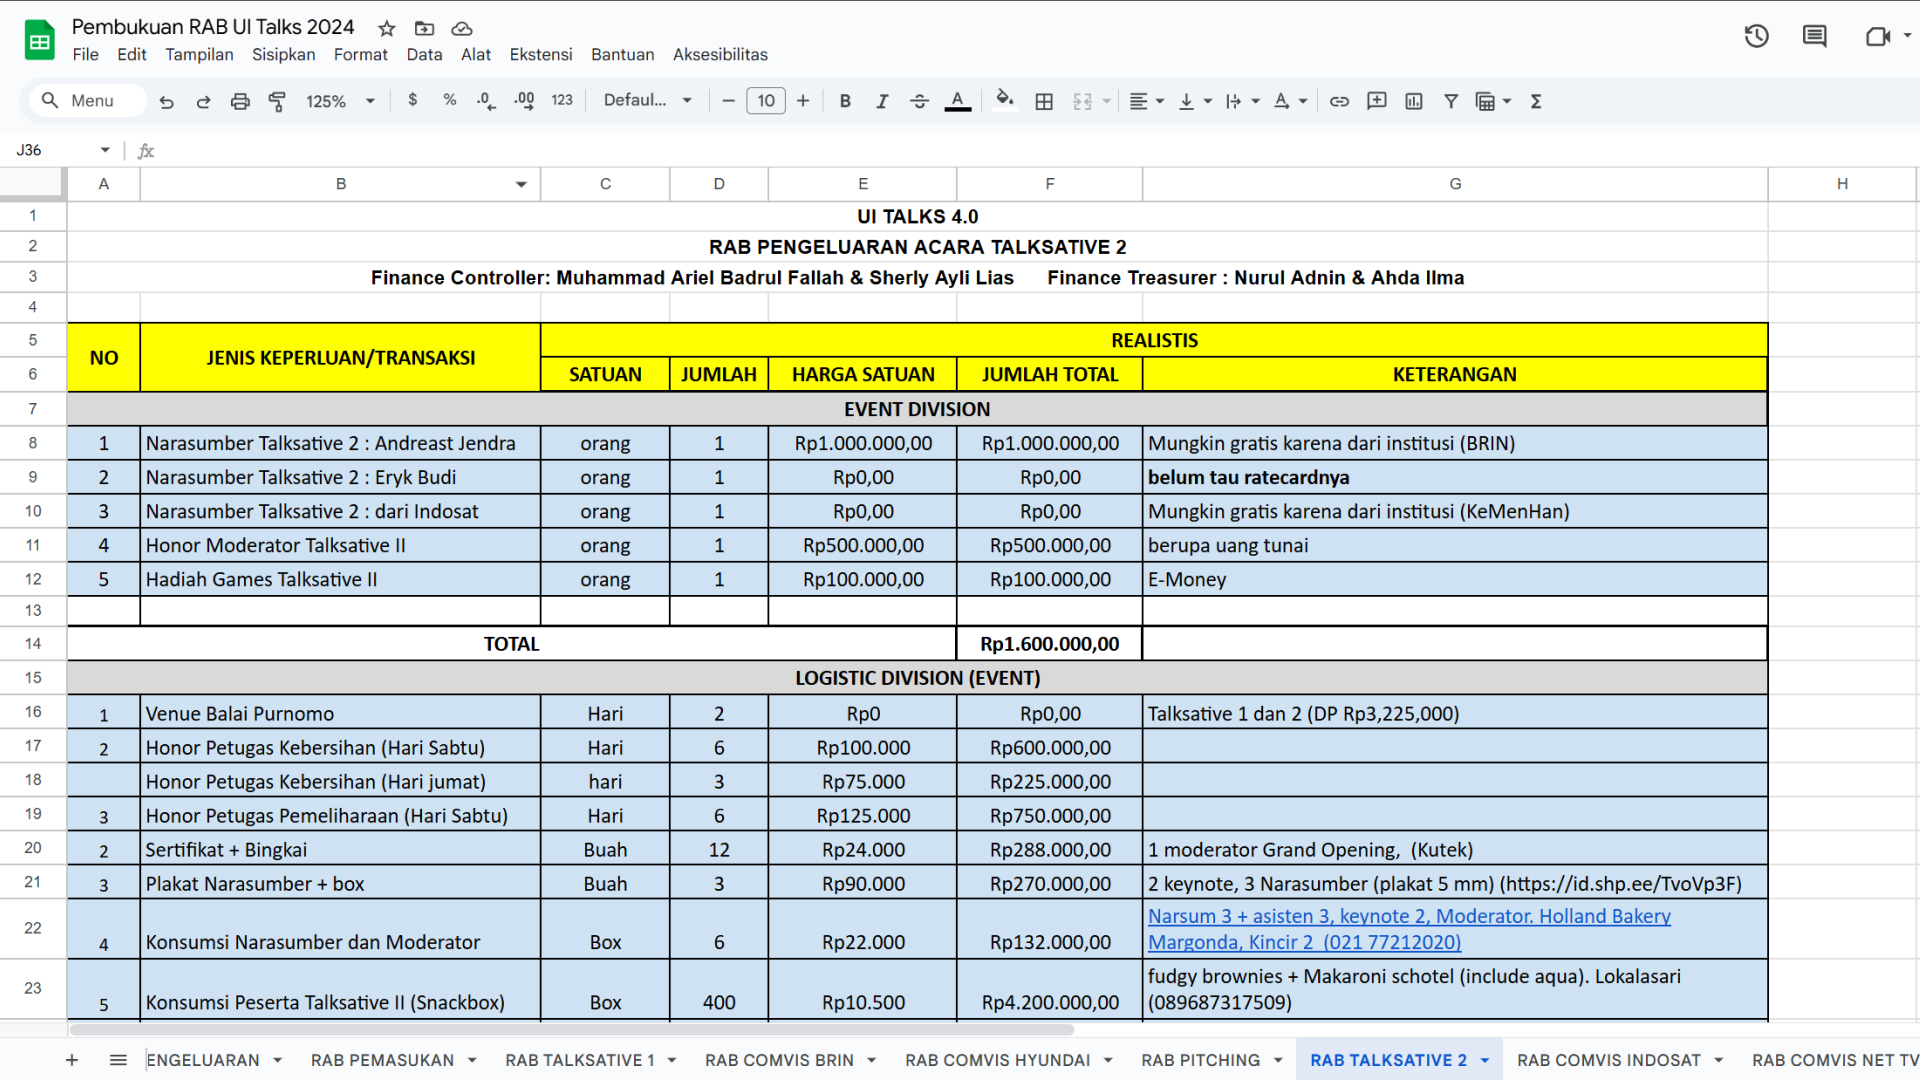The width and height of the screenshot is (1920, 1080).
Task: Select row 14 header
Action: [33, 644]
